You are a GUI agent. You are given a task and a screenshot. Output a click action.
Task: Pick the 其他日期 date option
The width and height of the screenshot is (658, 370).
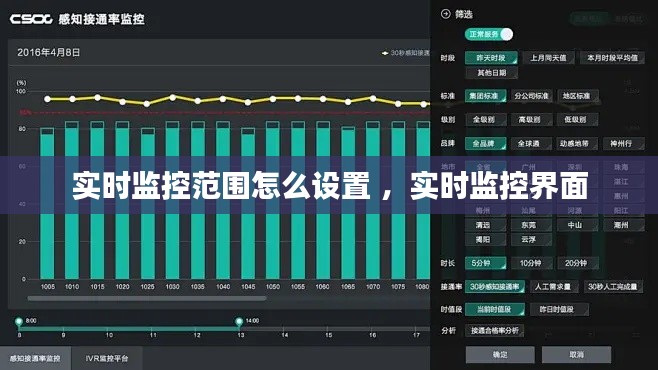pyautogui.click(x=491, y=73)
